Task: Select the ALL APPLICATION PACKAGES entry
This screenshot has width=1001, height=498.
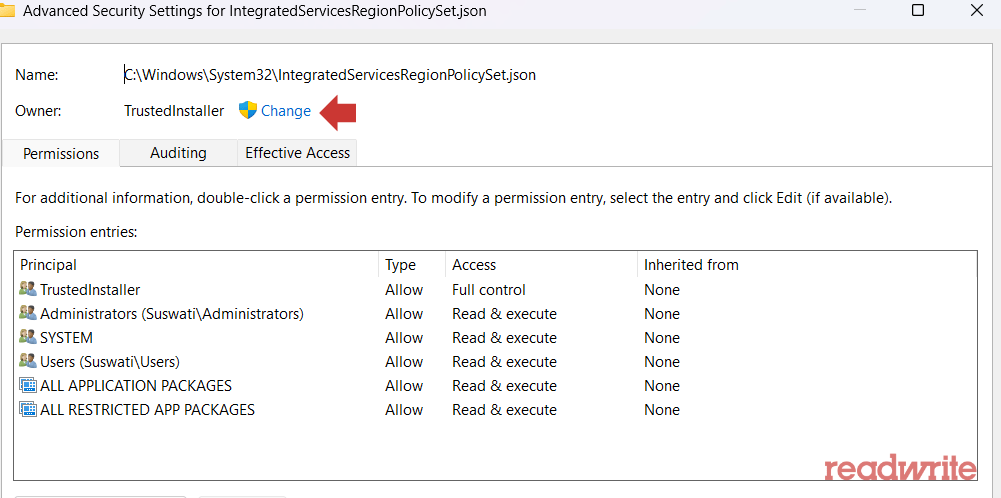Action: (495, 386)
